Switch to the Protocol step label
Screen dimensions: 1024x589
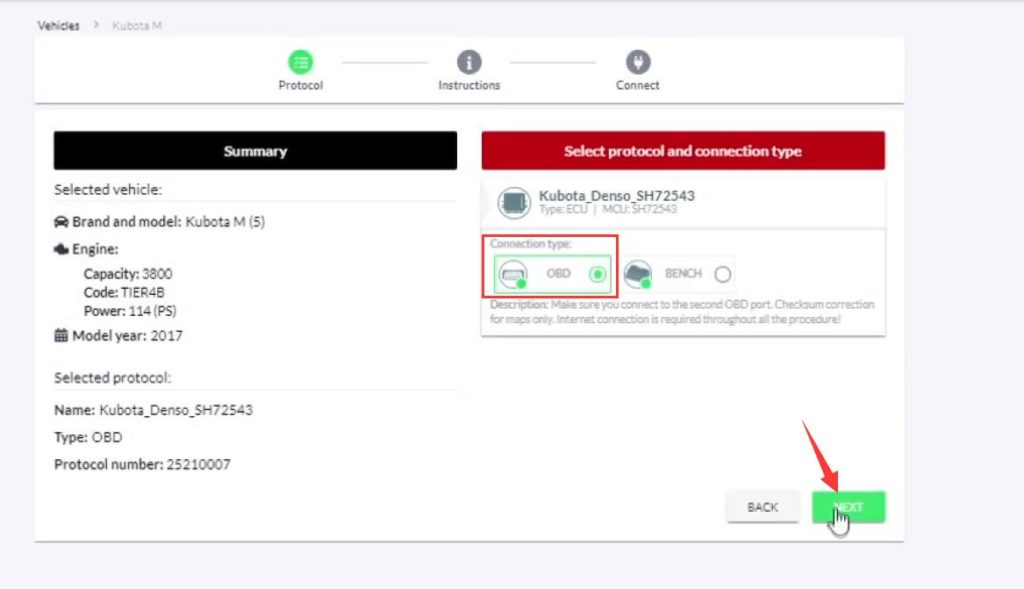301,86
